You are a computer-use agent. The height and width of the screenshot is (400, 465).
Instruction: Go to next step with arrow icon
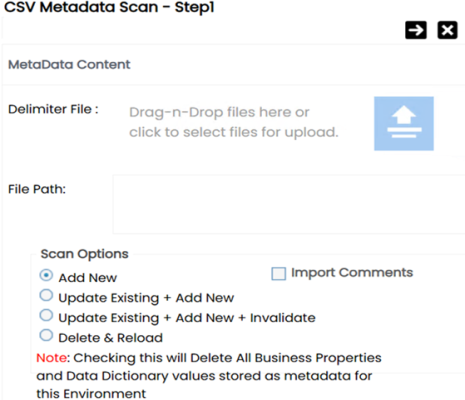416,30
